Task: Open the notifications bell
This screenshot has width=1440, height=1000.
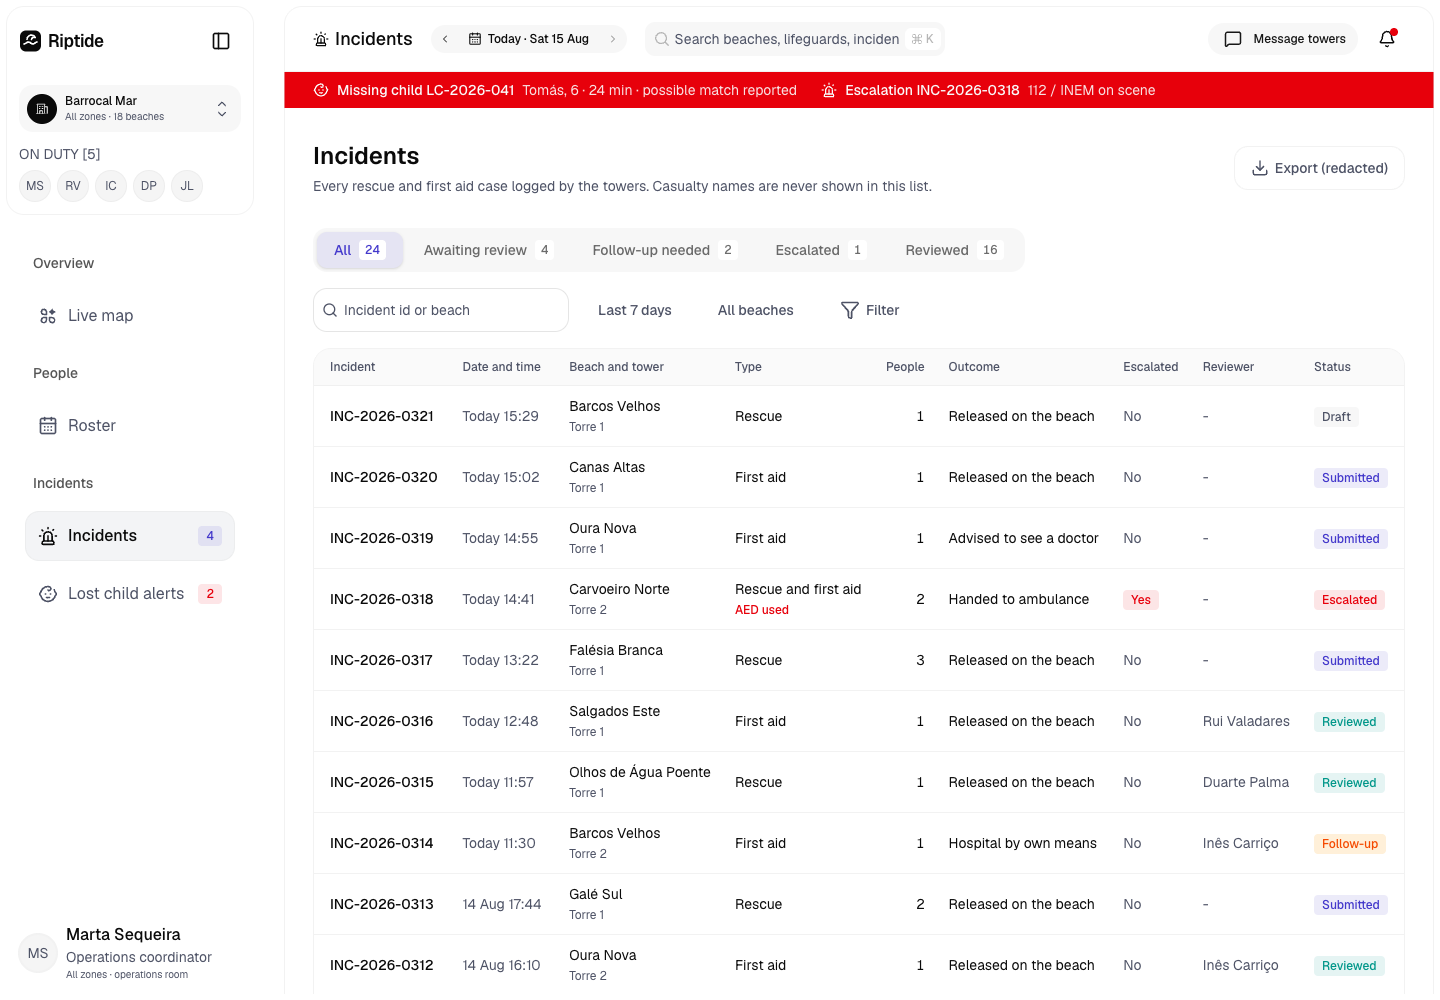Action: coord(1387,39)
